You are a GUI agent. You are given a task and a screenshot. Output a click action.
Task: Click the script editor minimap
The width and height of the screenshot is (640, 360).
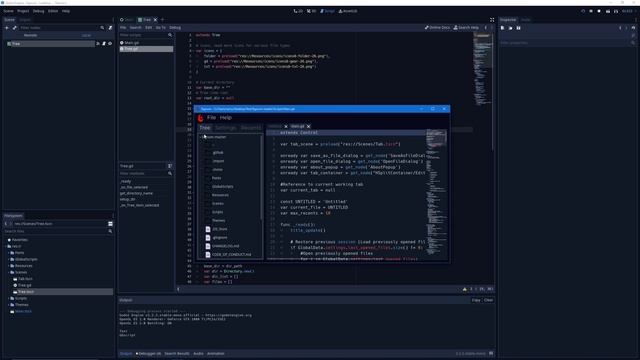[482, 69]
